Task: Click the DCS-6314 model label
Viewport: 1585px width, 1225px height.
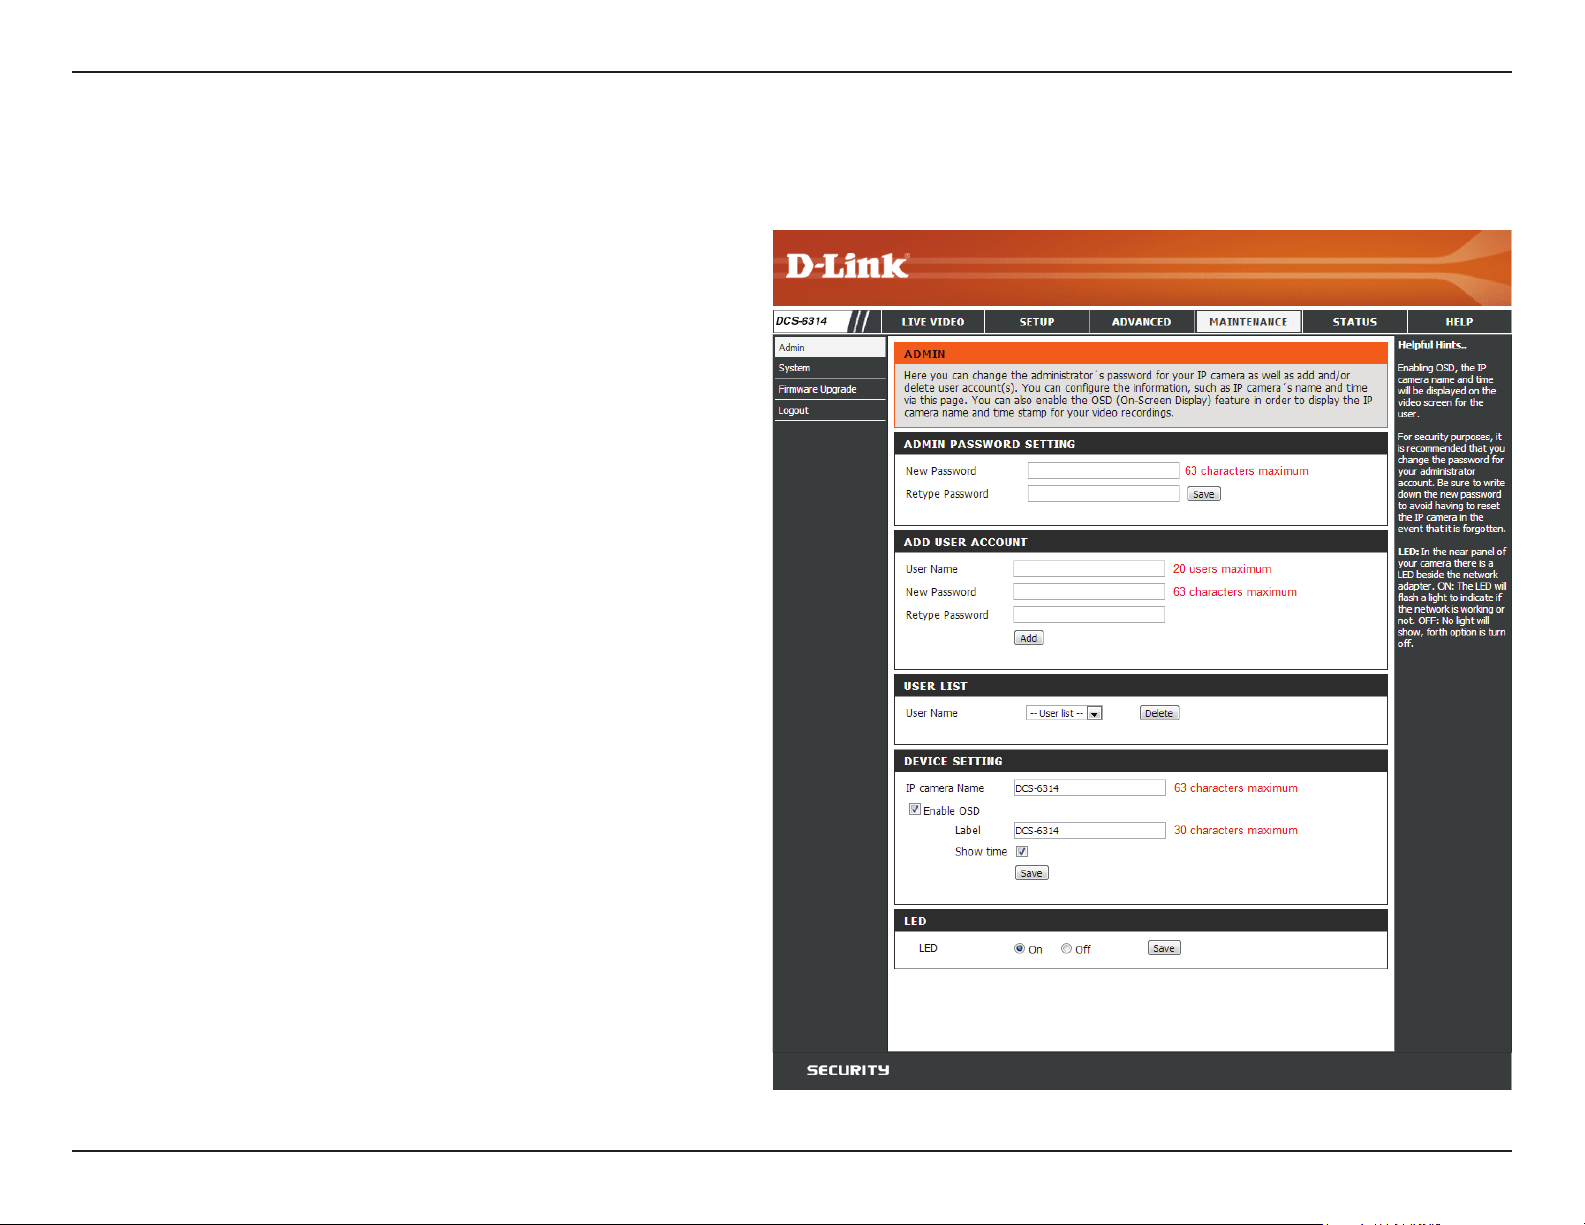Action: pos(802,321)
